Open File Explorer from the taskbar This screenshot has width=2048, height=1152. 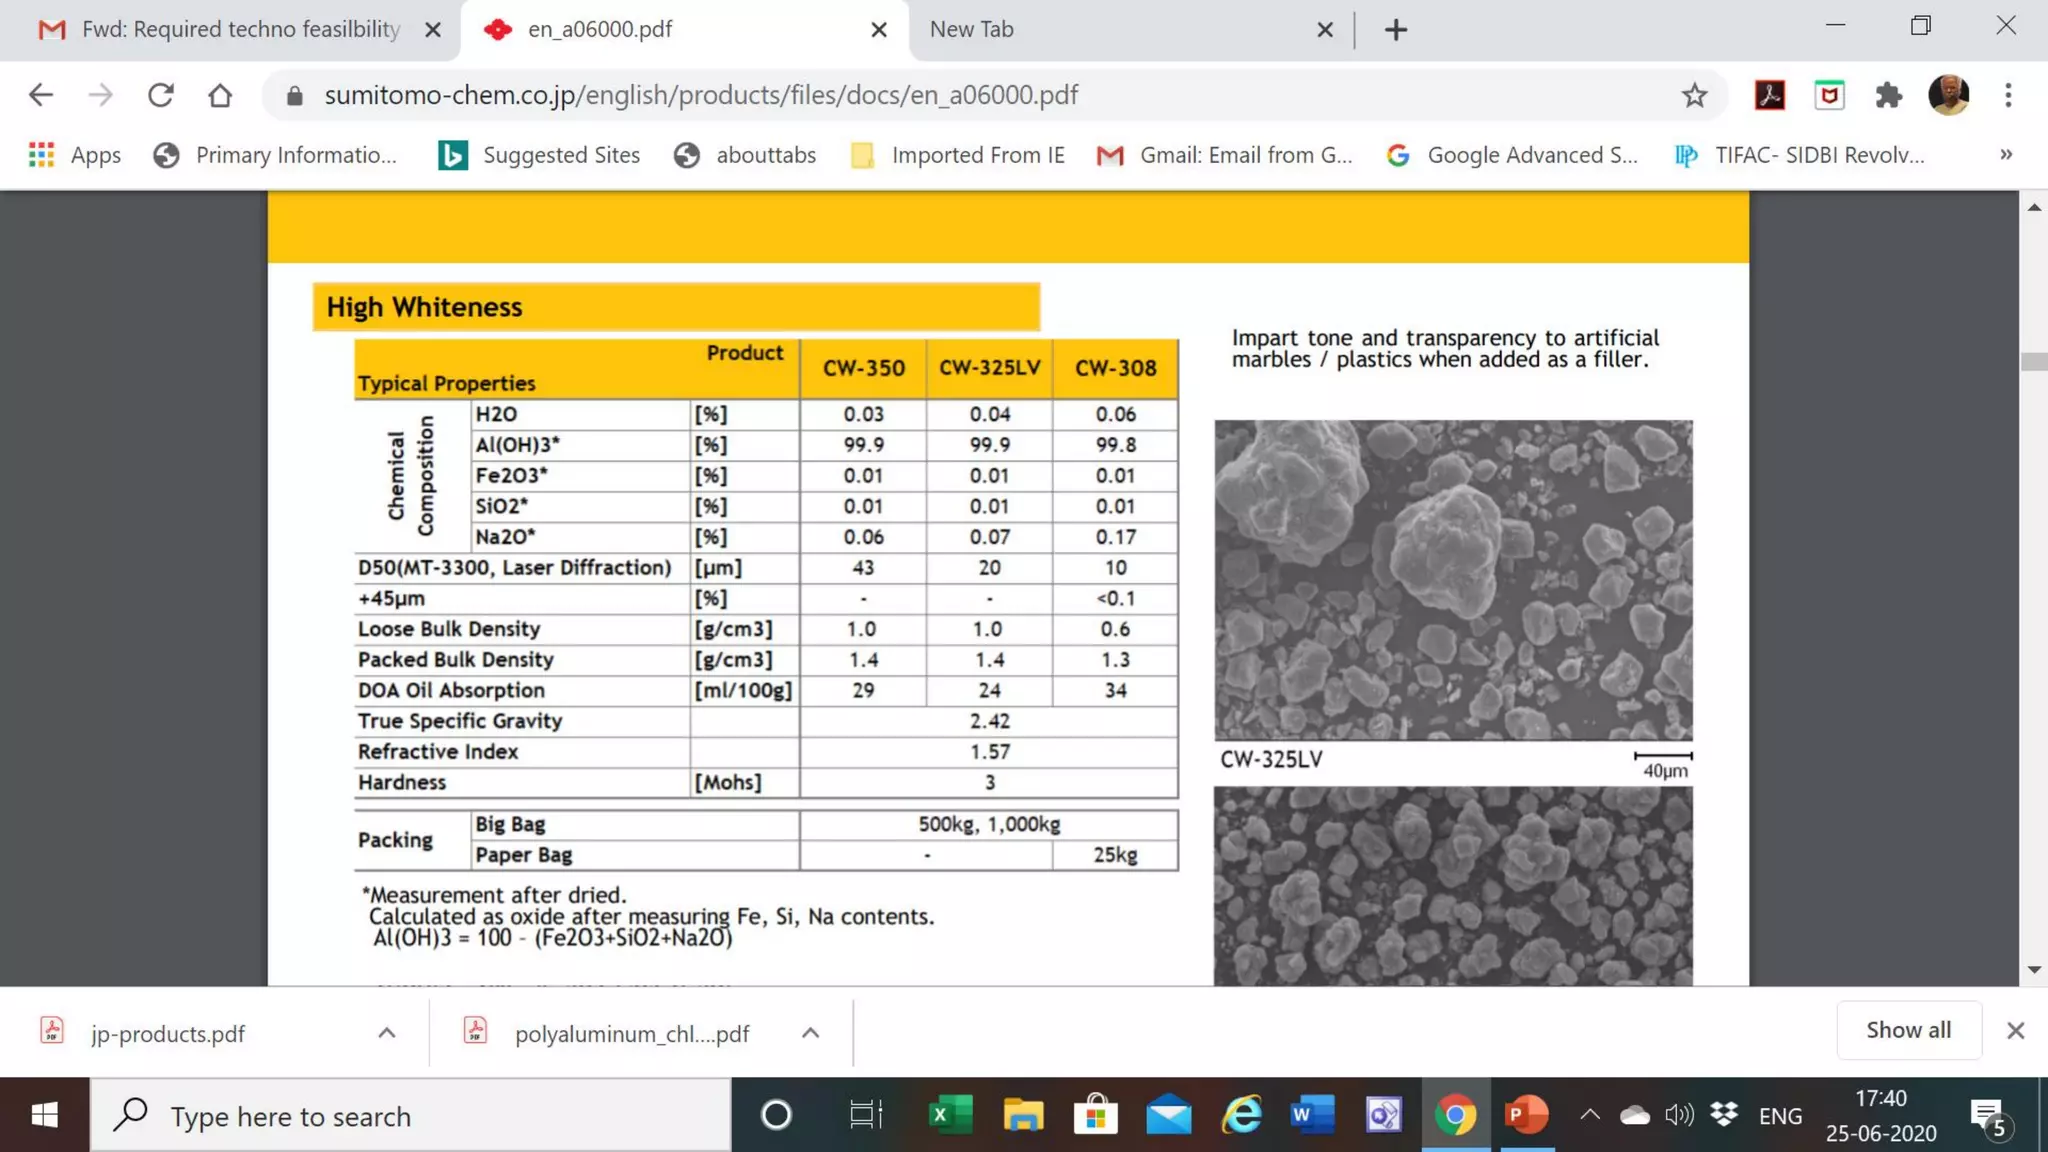1023,1115
